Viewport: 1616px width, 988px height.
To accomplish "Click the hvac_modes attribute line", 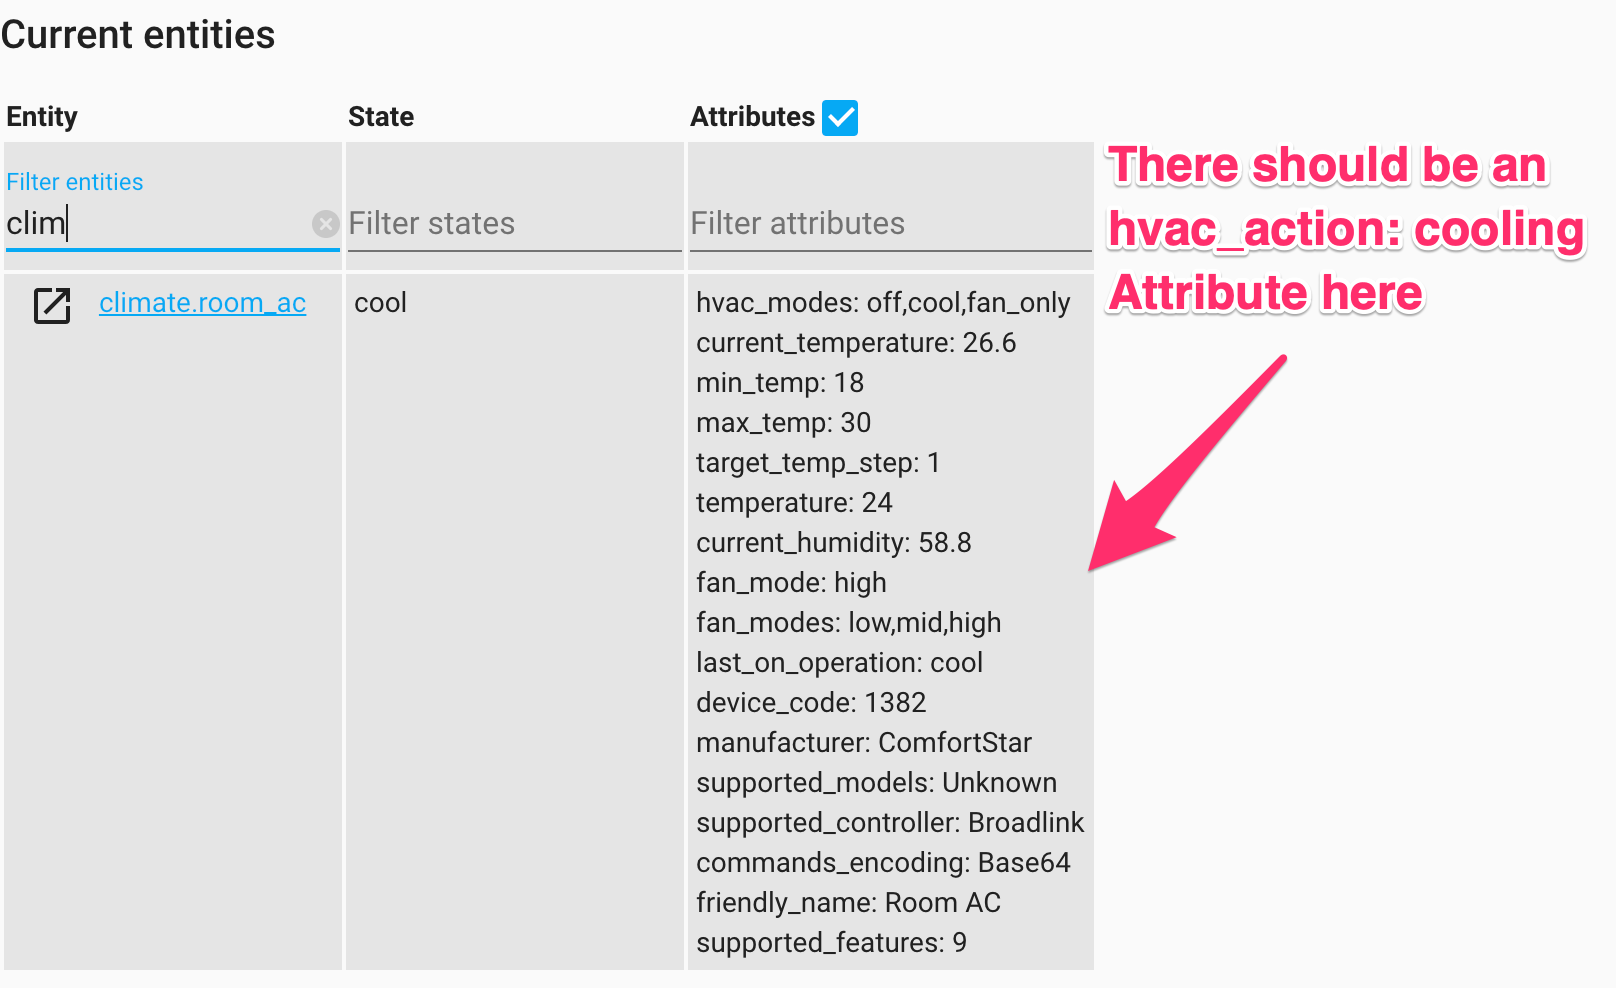I will (x=882, y=302).
